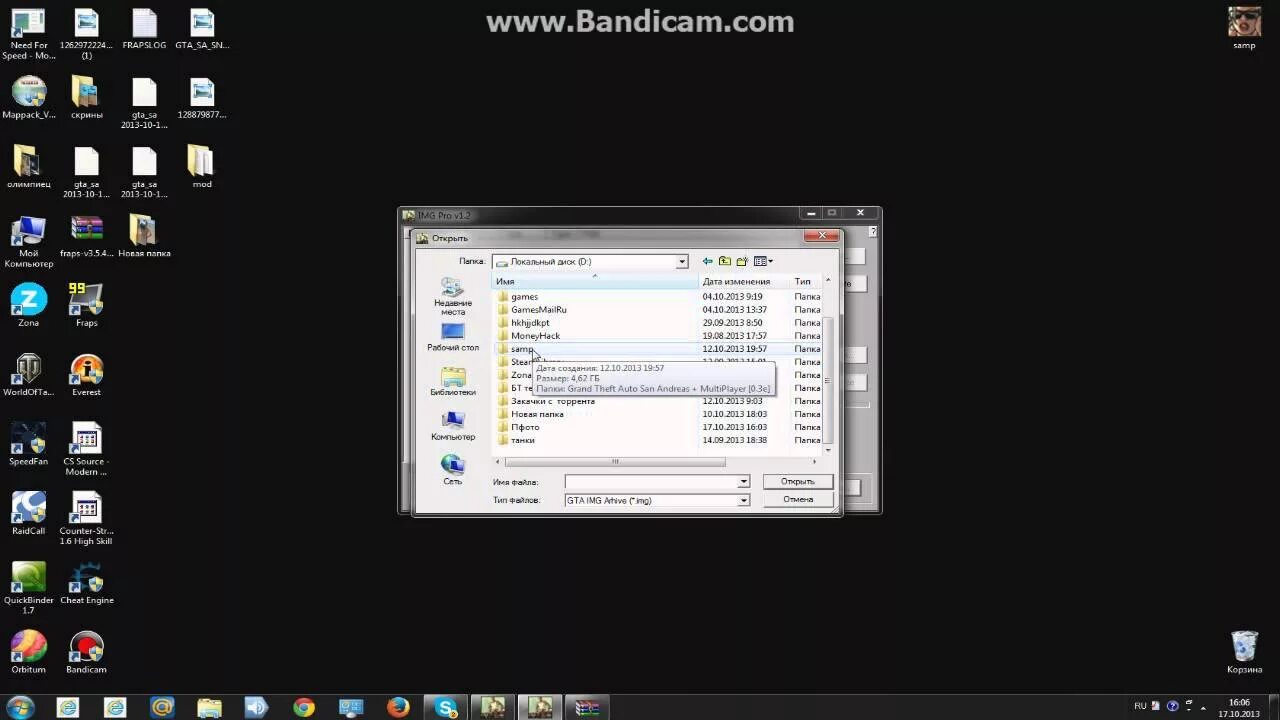Select the SpeedFan desktop shortcut
This screenshot has height=720, width=1280.
pyautogui.click(x=29, y=445)
